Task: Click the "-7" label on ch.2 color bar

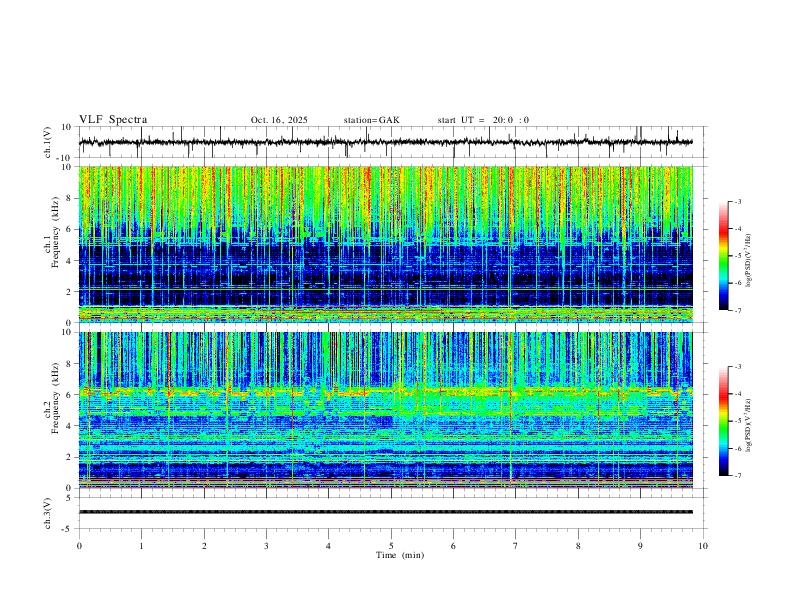Action: coord(737,476)
